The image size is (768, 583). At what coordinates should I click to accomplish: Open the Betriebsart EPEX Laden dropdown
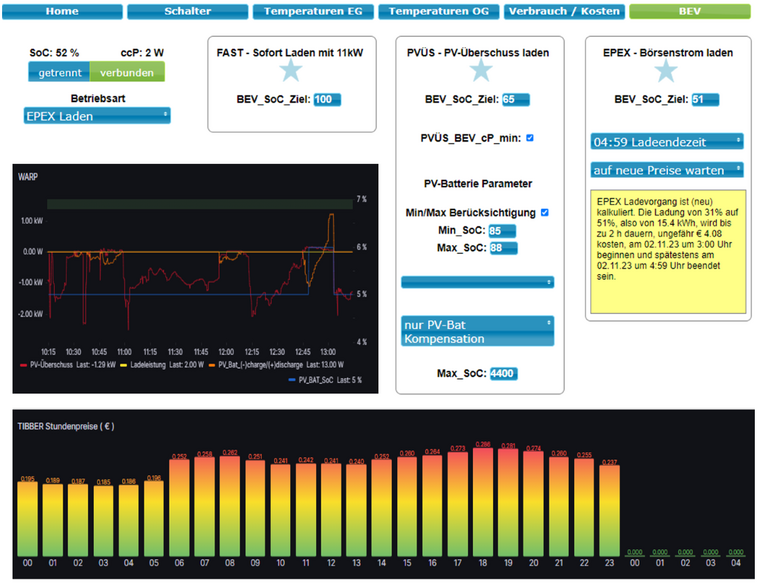coord(97,116)
